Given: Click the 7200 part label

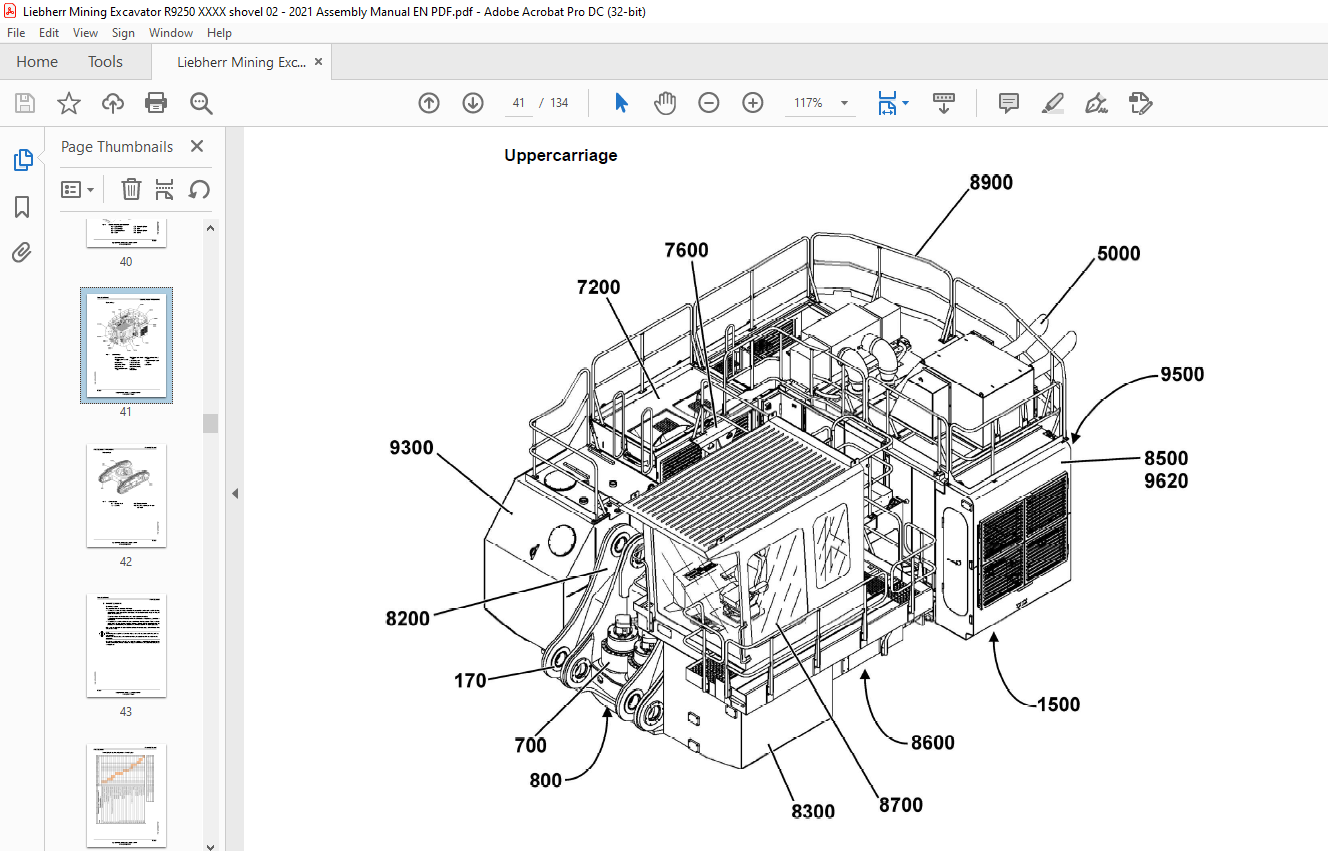Looking at the screenshot, I should click(x=598, y=287).
